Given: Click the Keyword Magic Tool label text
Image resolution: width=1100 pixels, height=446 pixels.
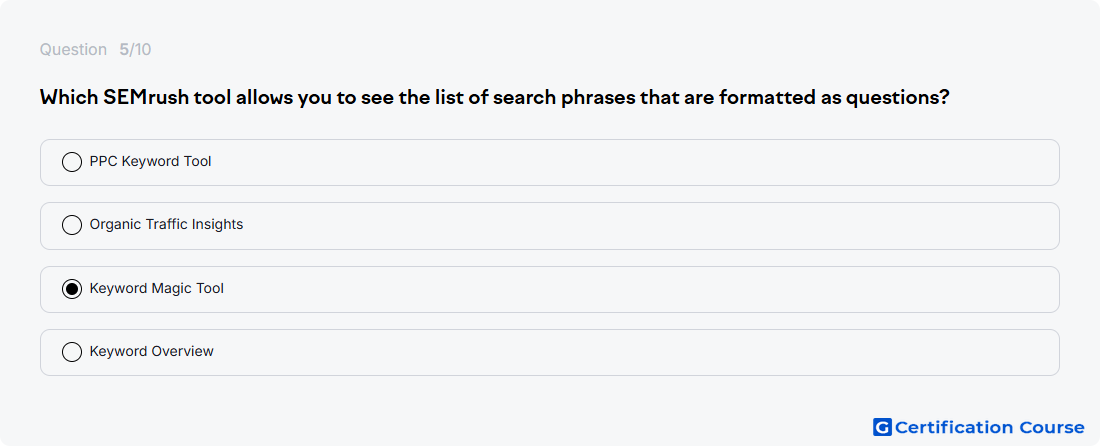Looking at the screenshot, I should [156, 288].
